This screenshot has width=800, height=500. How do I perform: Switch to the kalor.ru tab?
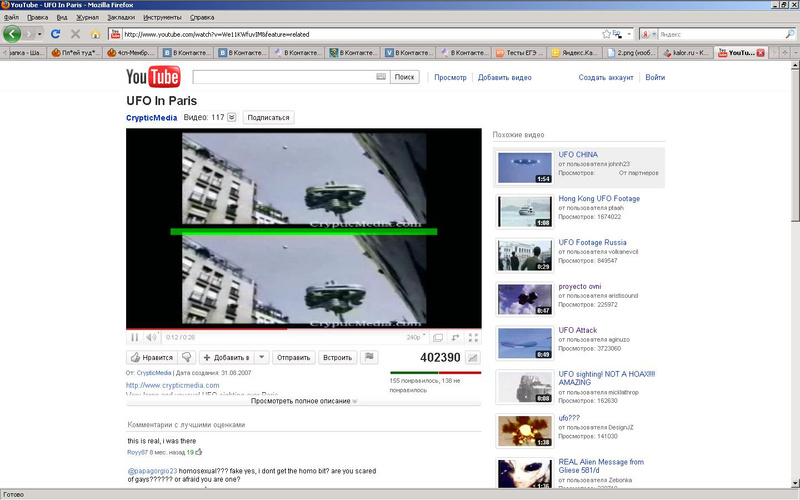coord(687,53)
